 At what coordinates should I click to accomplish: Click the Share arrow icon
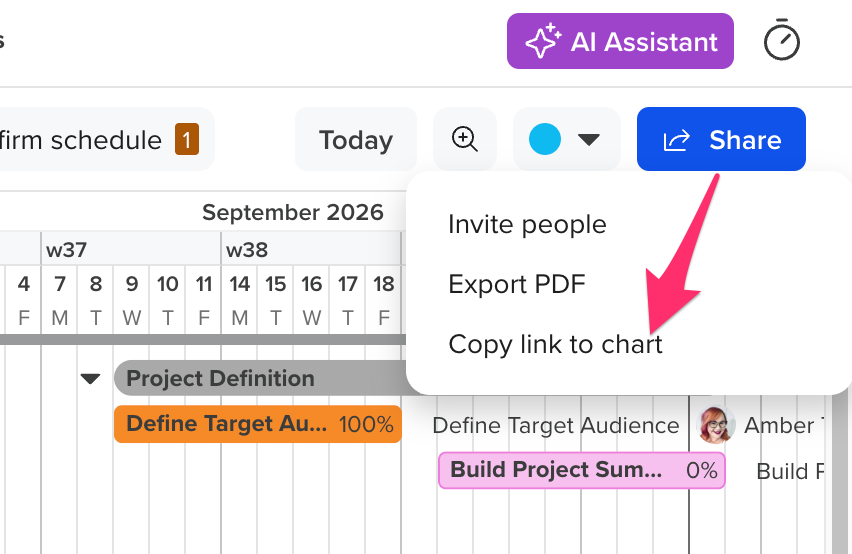coord(676,140)
